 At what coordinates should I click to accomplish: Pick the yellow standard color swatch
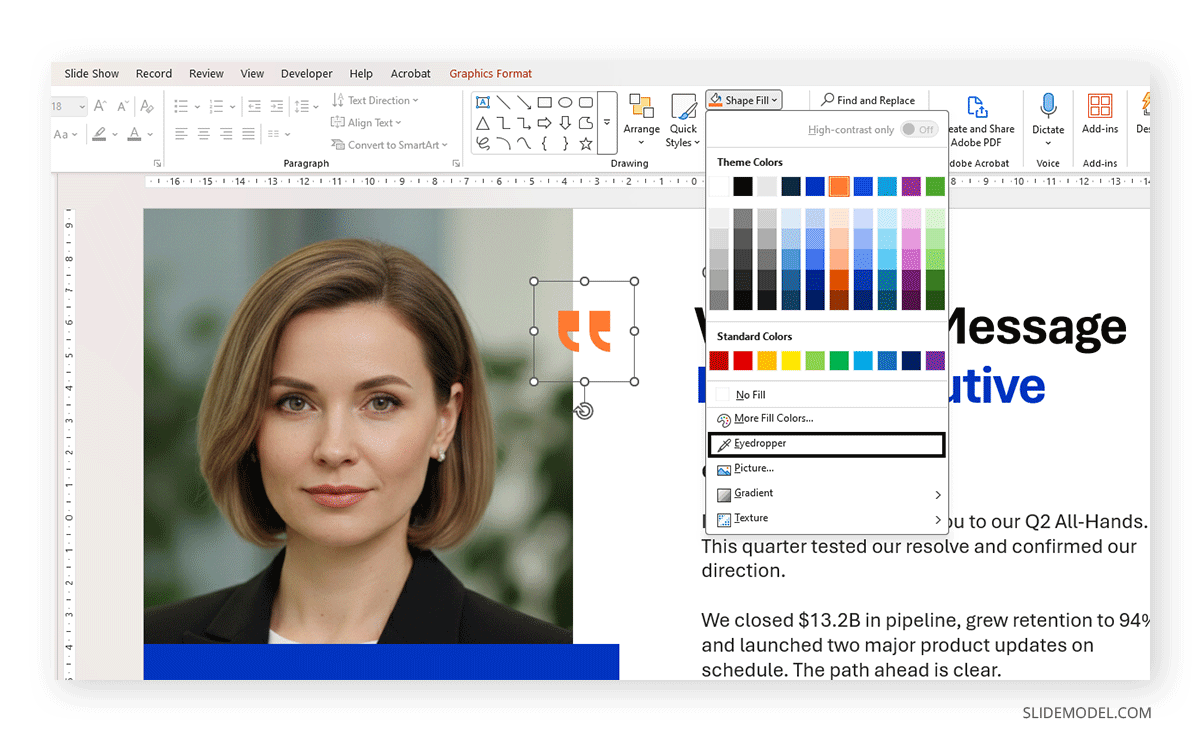(x=791, y=360)
